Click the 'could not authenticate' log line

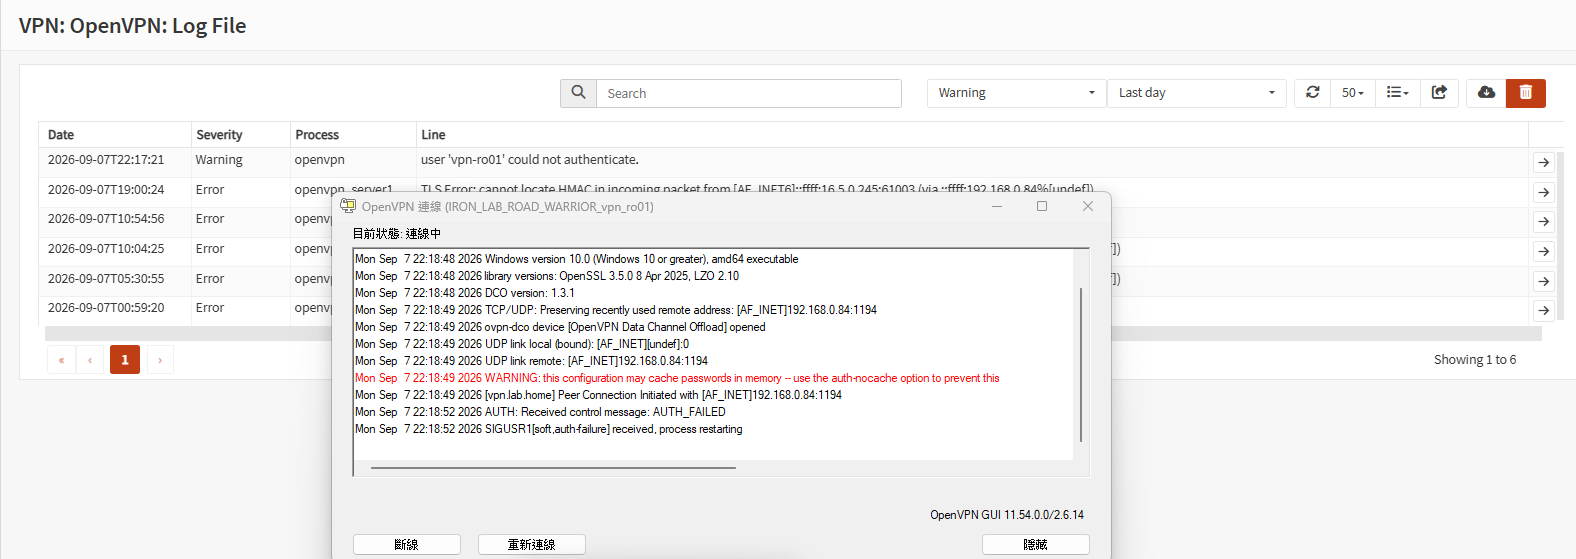coord(529,160)
